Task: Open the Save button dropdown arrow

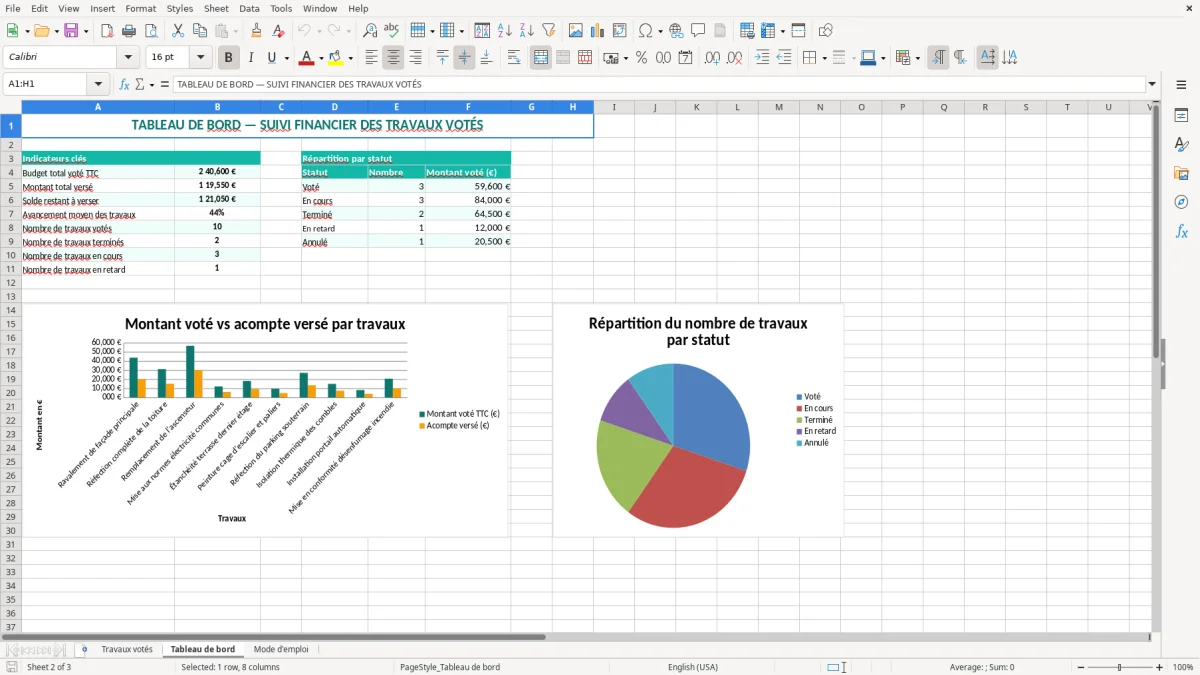Action: click(86, 31)
